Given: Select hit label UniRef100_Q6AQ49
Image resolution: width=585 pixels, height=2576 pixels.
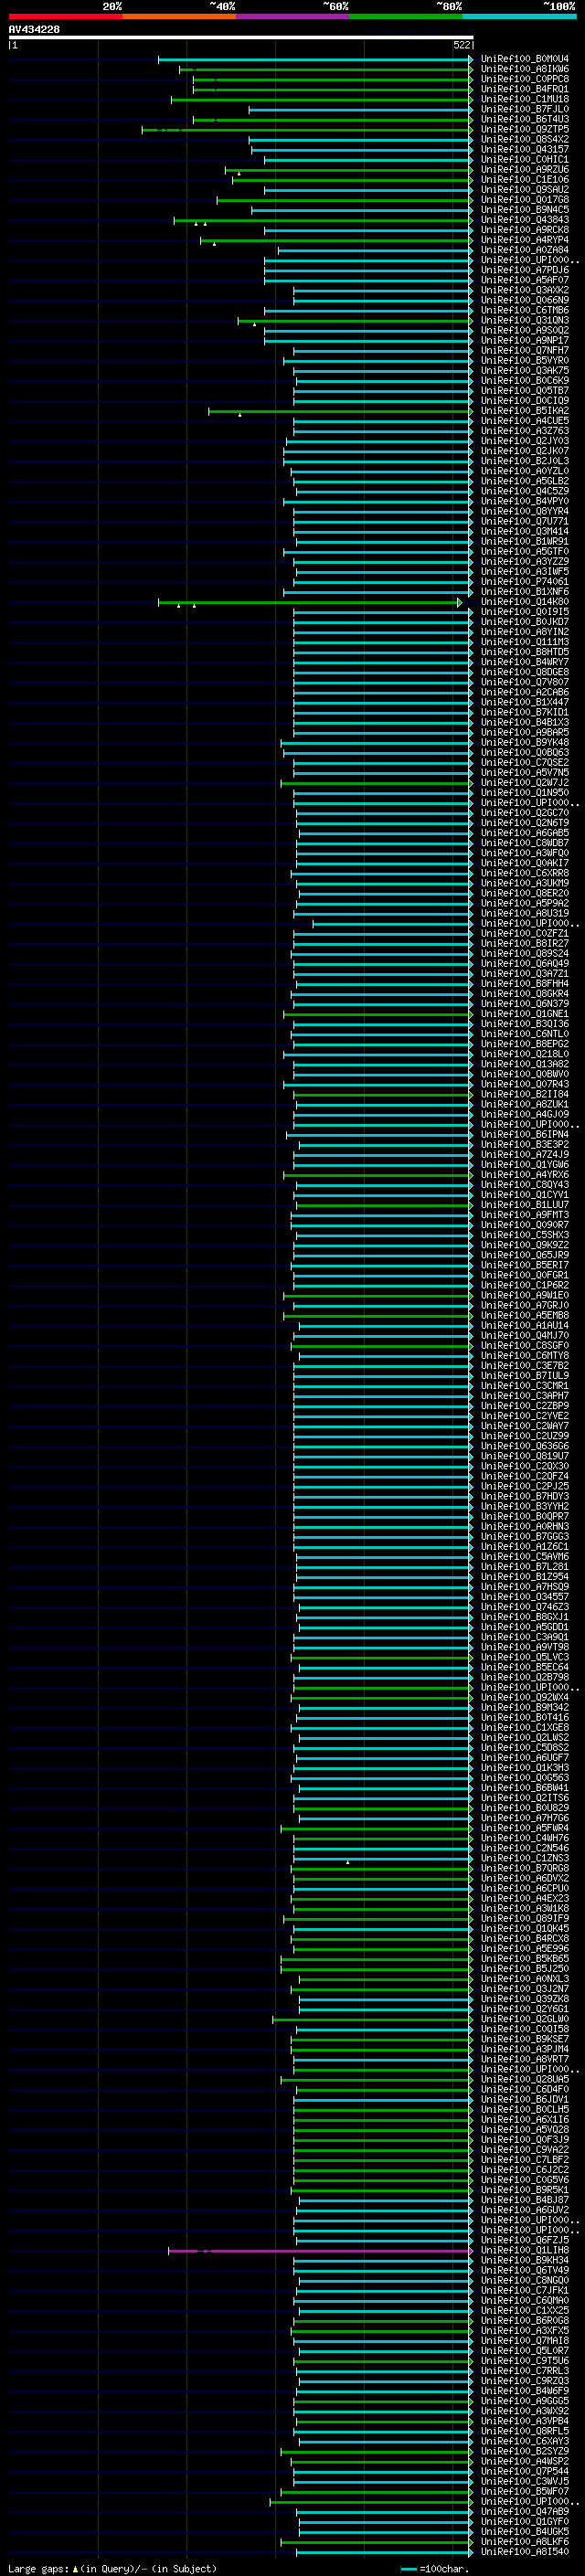Looking at the screenshot, I should click(525, 963).
